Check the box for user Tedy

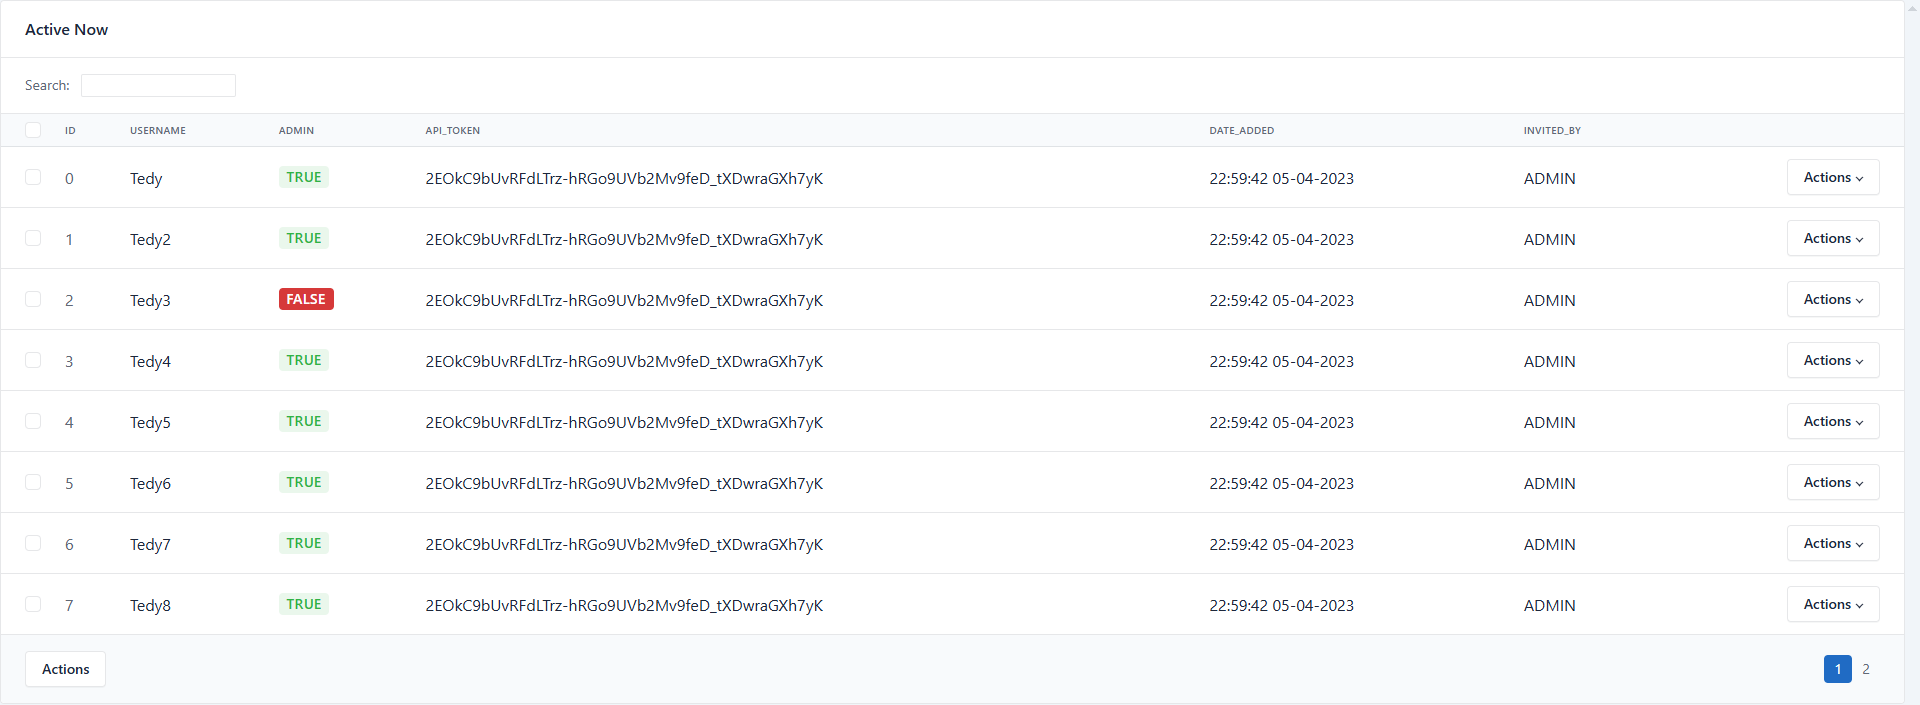tap(33, 177)
